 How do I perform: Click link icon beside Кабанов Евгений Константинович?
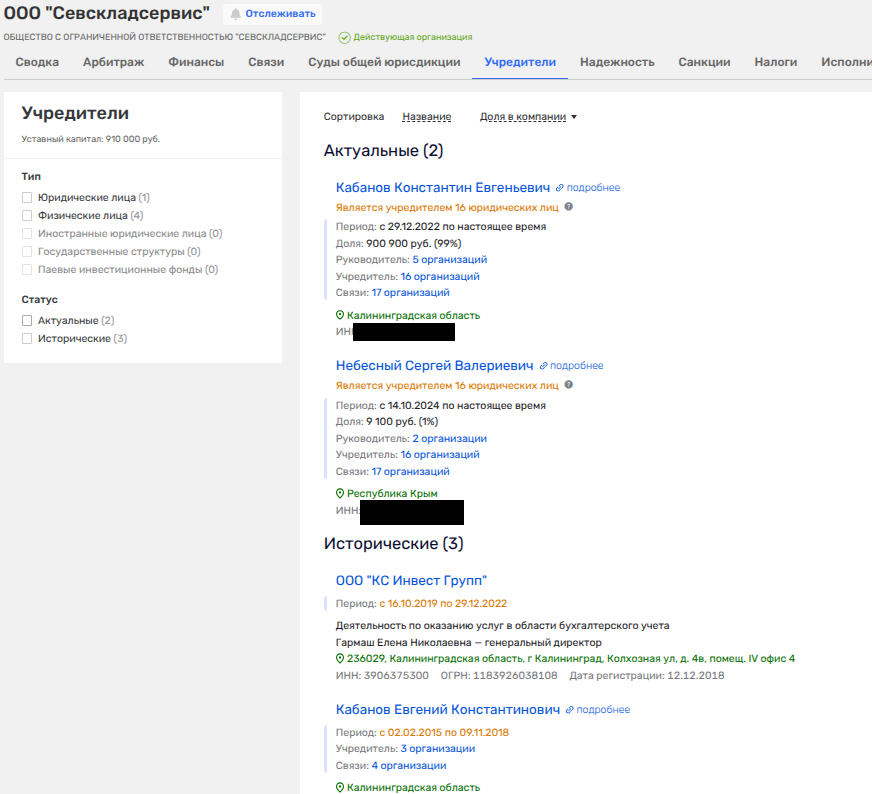click(570, 710)
